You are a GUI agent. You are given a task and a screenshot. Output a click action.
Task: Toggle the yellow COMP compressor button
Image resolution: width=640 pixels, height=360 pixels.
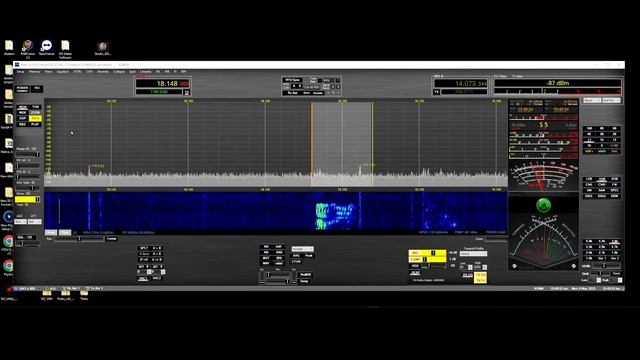click(x=415, y=260)
